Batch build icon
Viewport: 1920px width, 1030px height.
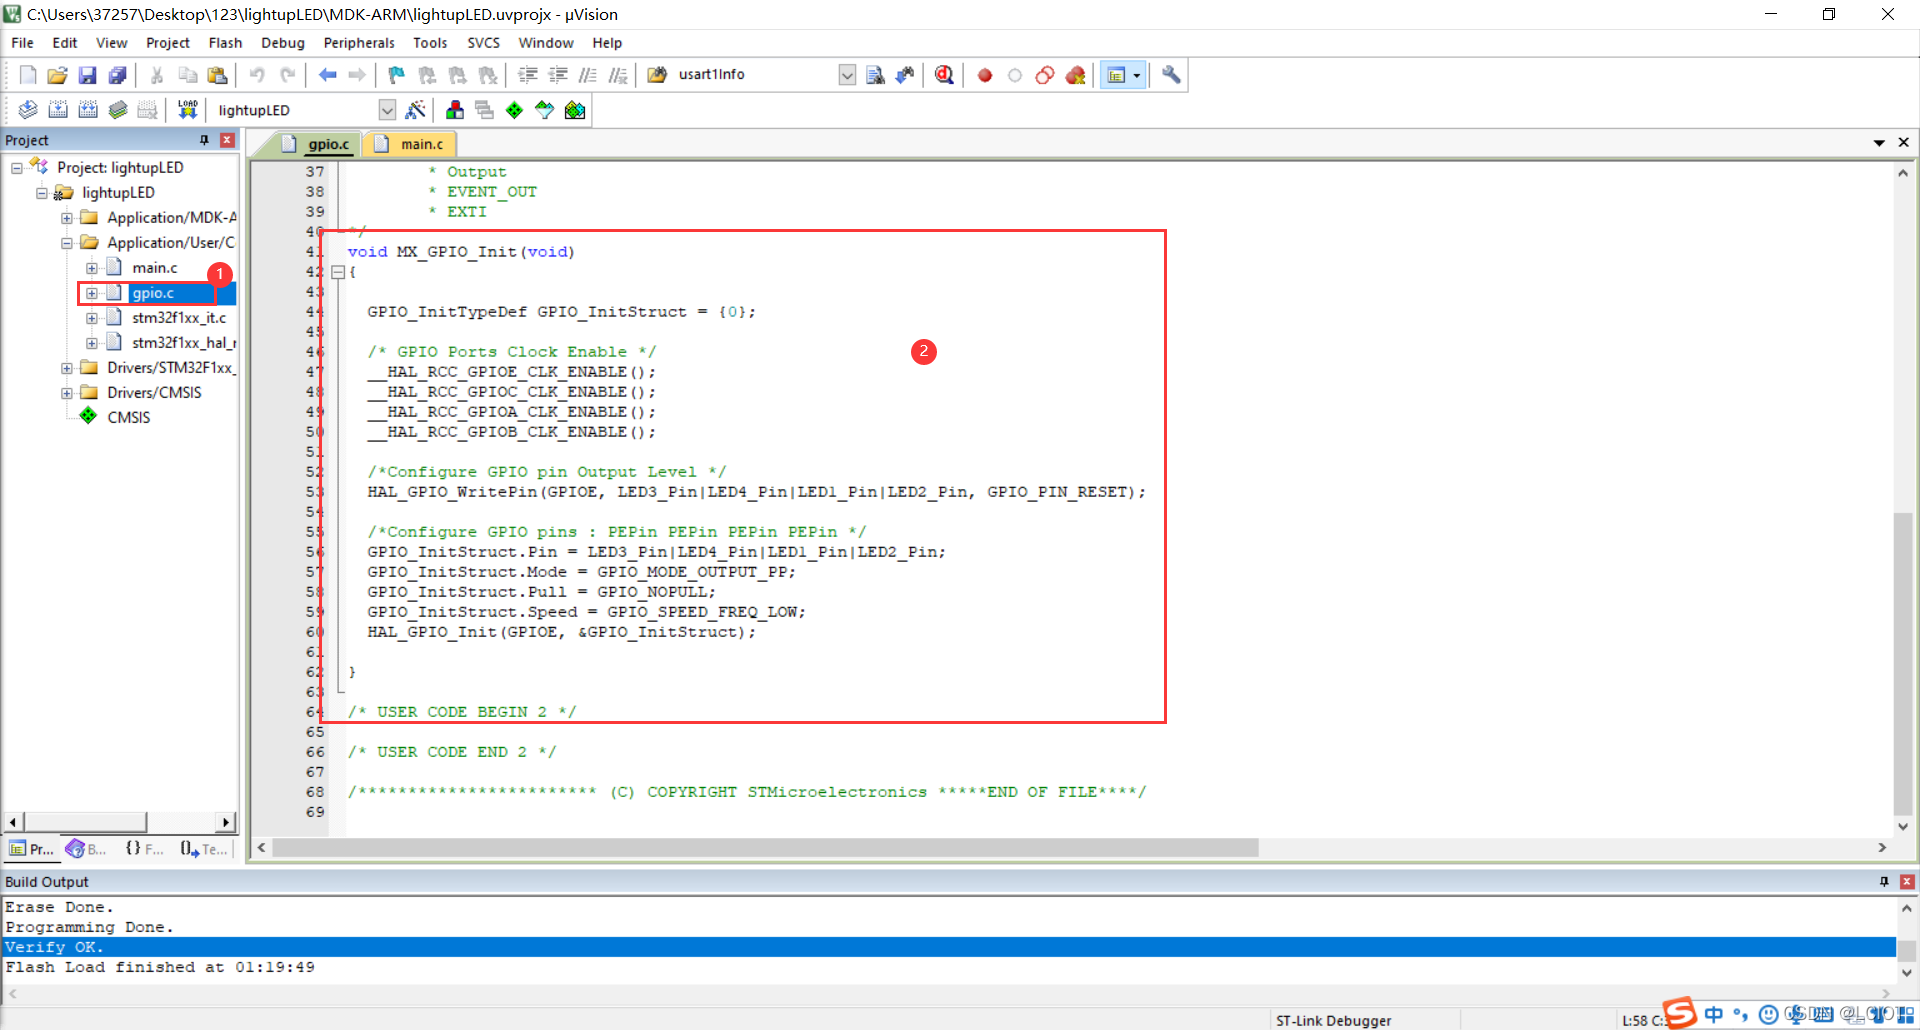pyautogui.click(x=118, y=110)
